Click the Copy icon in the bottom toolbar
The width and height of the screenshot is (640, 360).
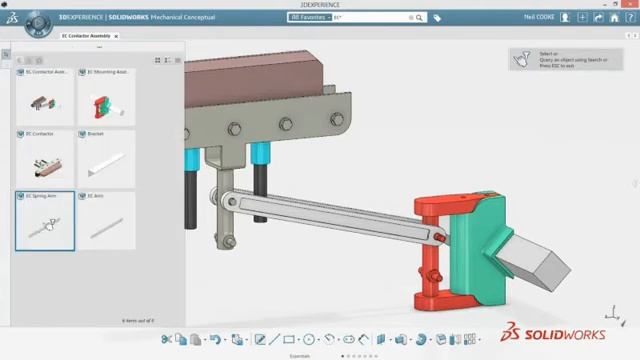[181, 339]
